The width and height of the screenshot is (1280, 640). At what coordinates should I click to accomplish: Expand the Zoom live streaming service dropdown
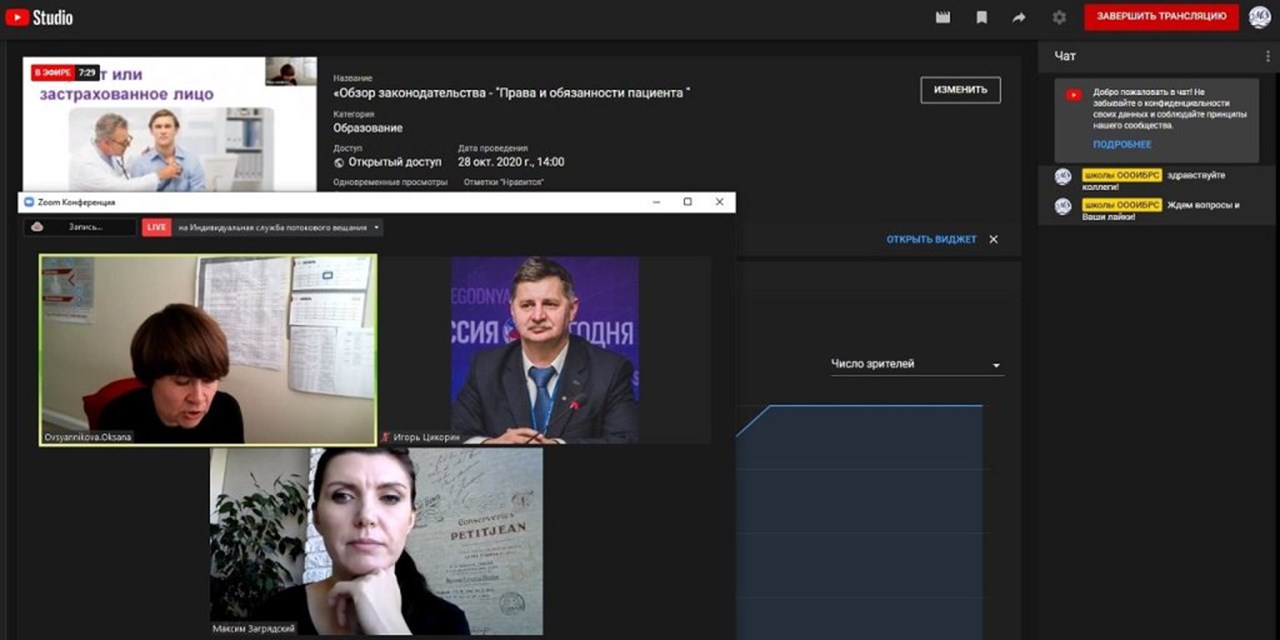tap(376, 227)
